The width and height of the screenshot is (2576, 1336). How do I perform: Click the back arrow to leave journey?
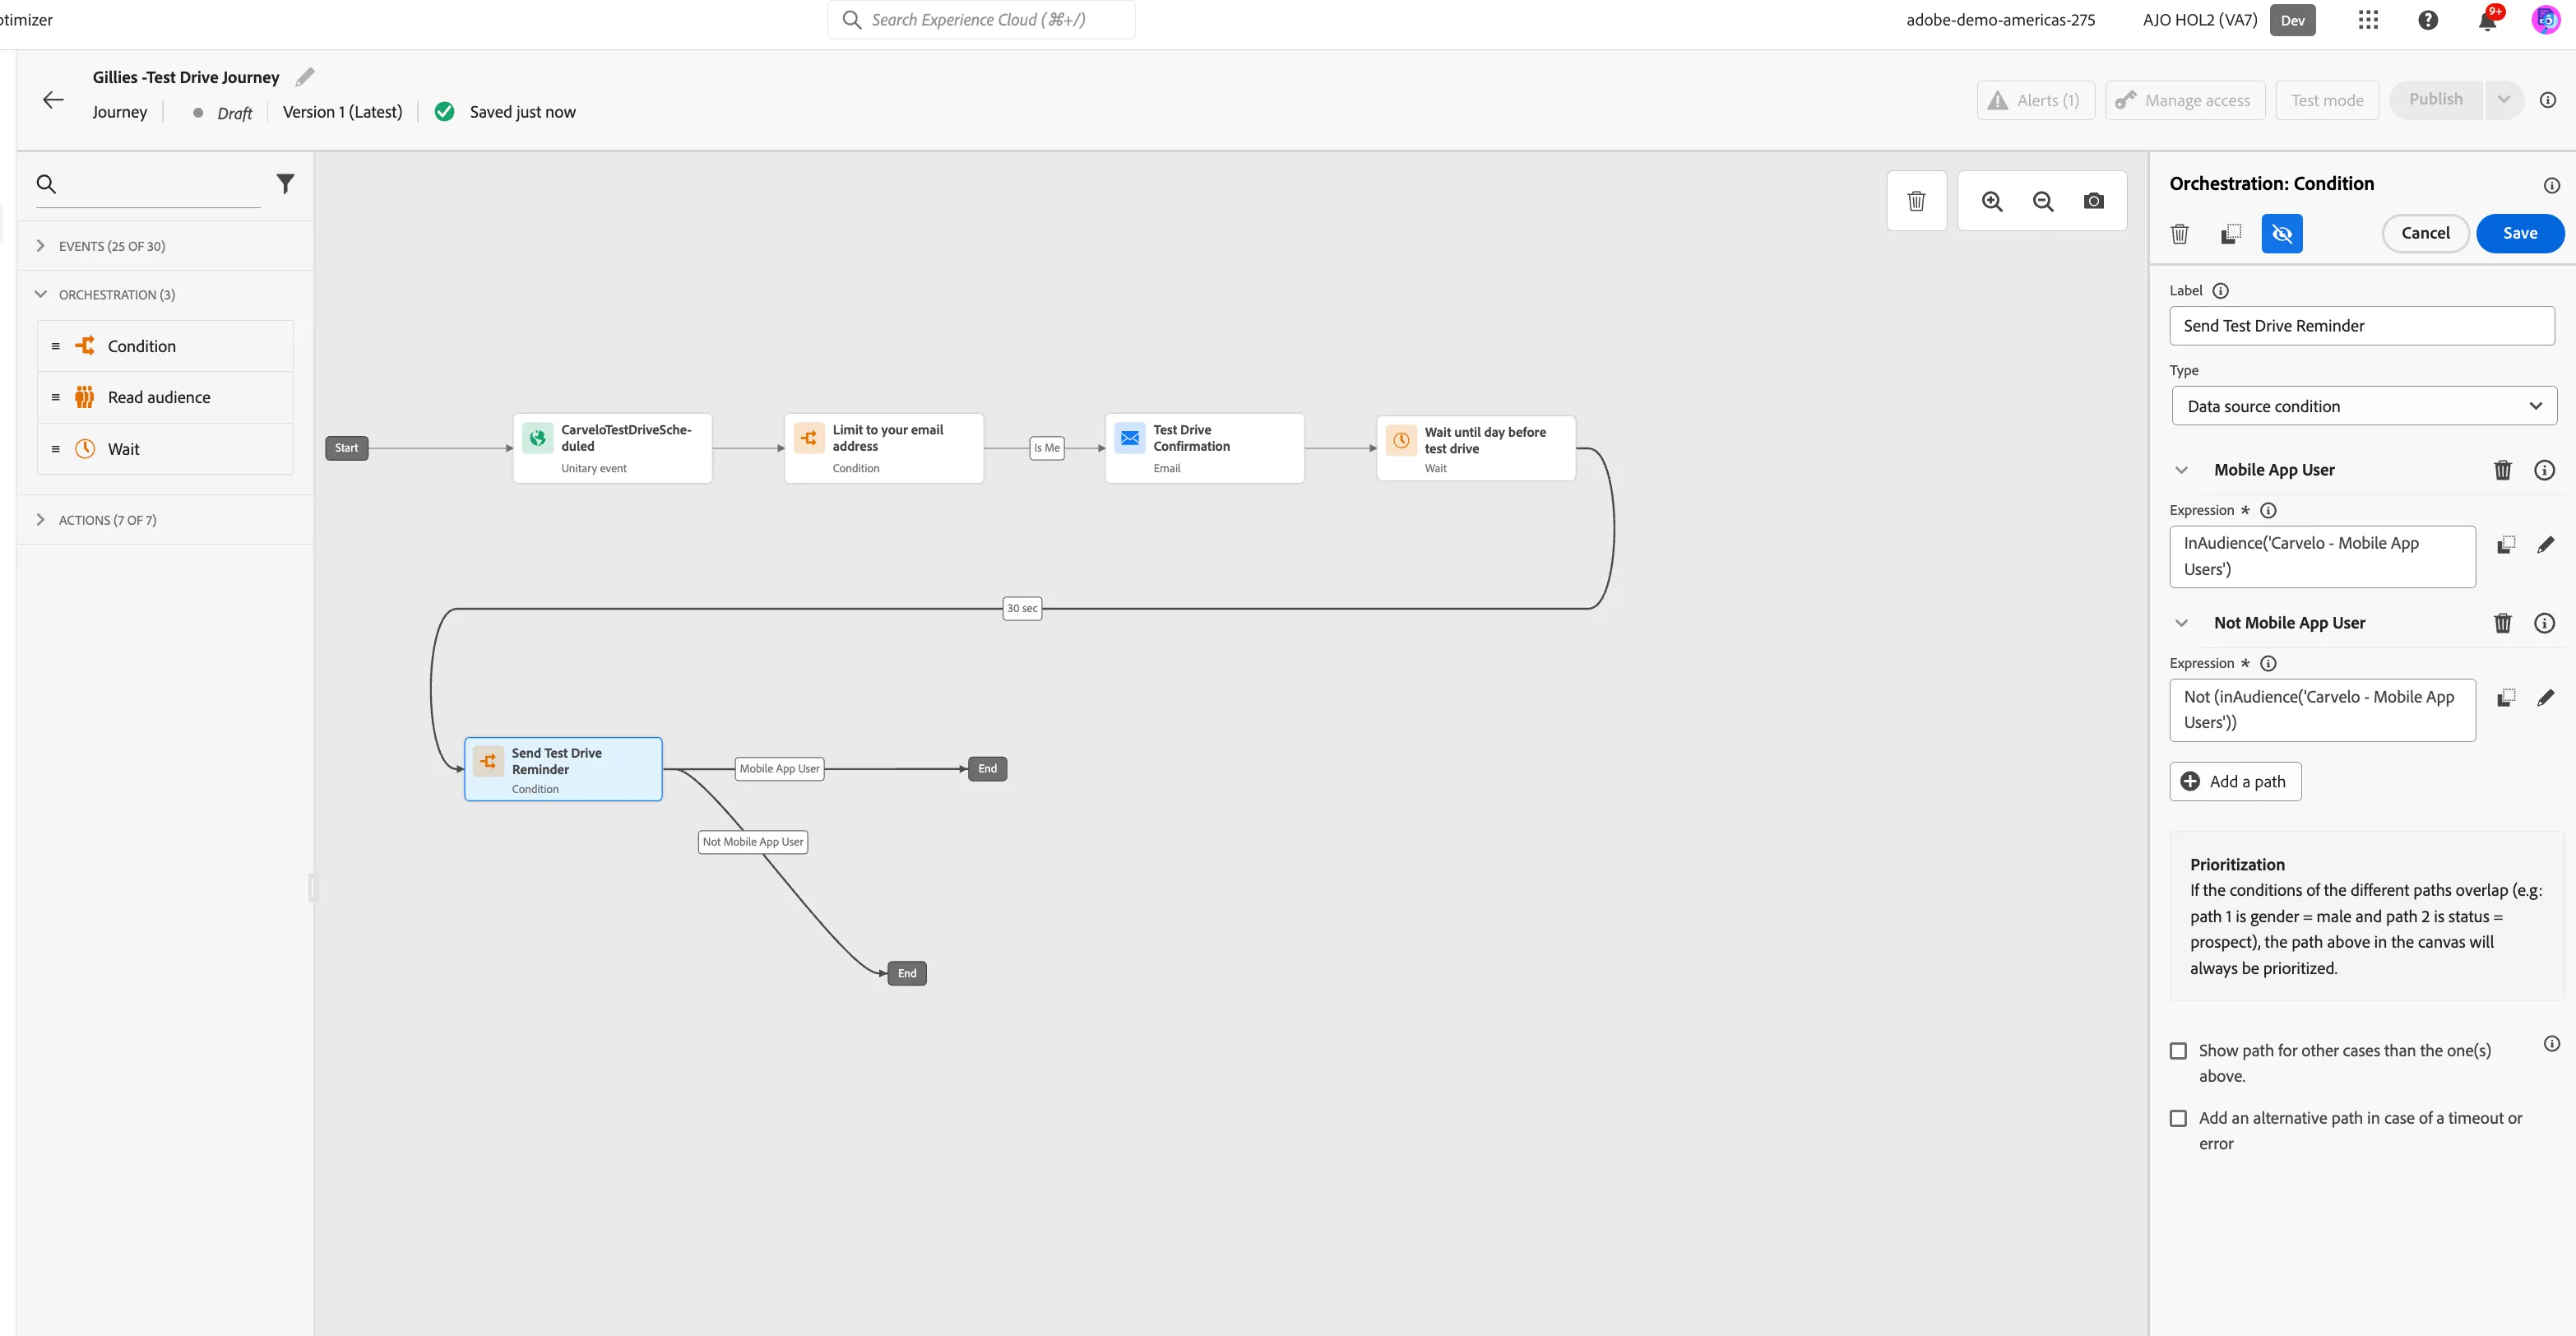[x=54, y=99]
